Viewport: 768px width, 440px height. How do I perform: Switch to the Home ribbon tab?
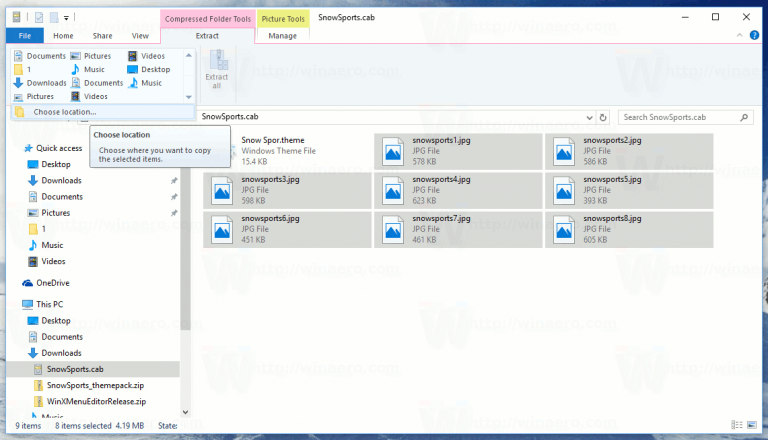[x=63, y=35]
